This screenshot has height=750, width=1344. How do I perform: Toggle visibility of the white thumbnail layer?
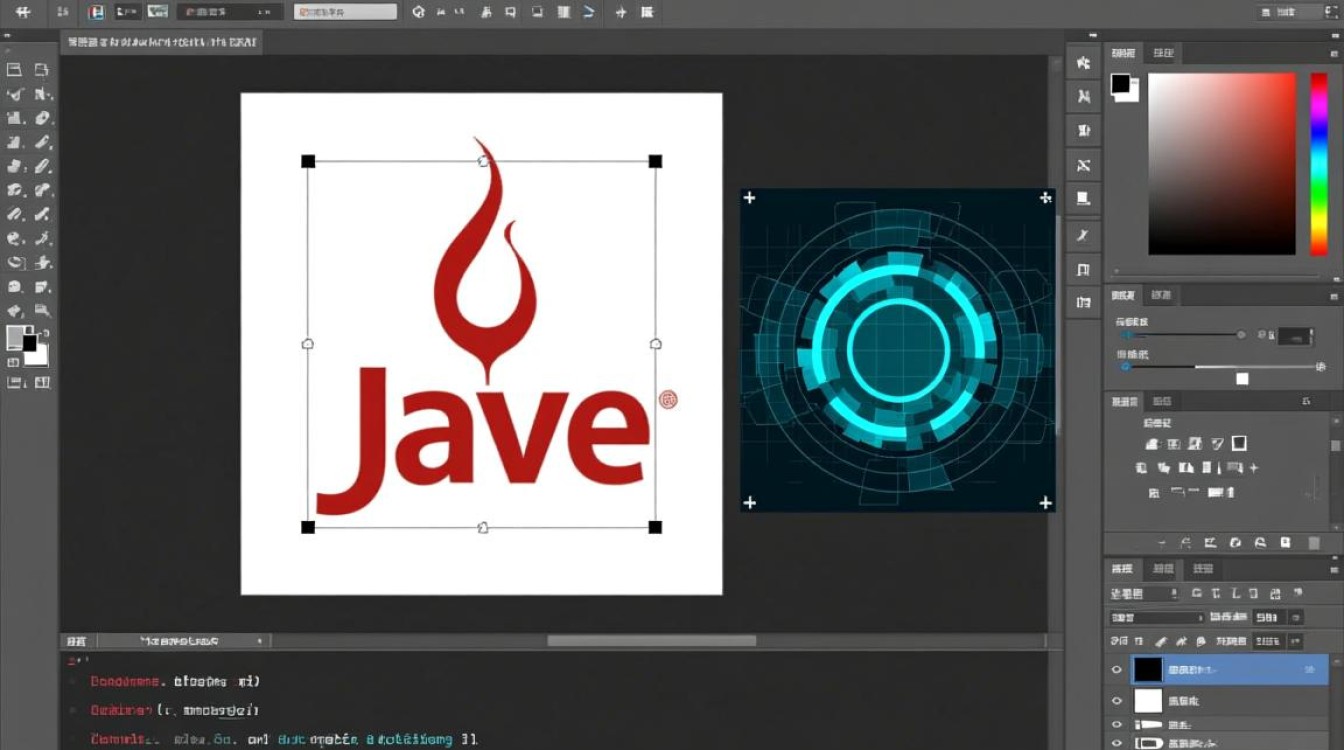[x=1117, y=701]
